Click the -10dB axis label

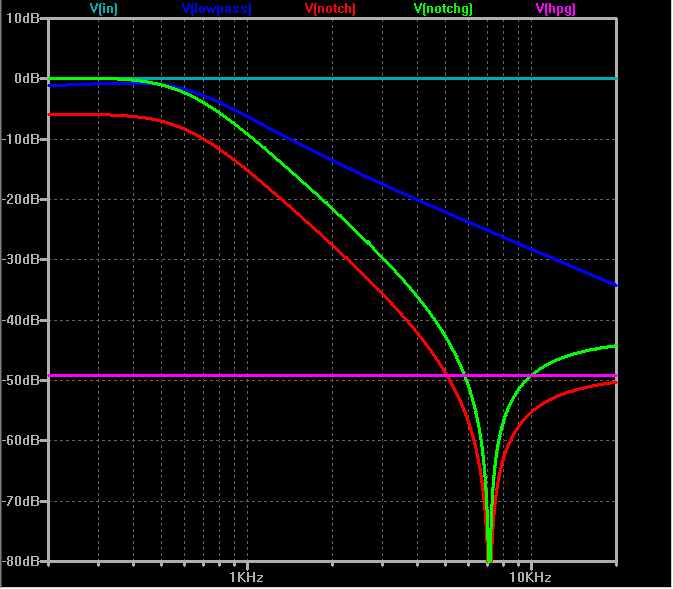[21, 139]
